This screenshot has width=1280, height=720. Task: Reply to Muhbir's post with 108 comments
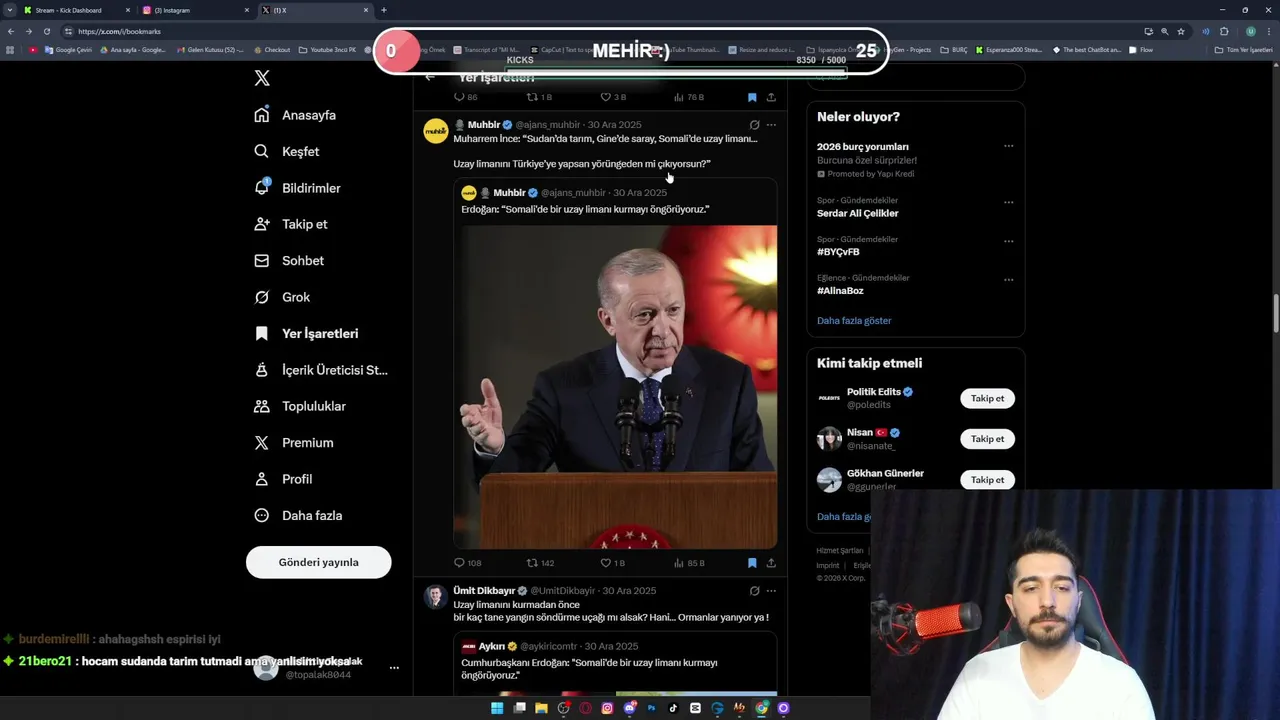(467, 563)
